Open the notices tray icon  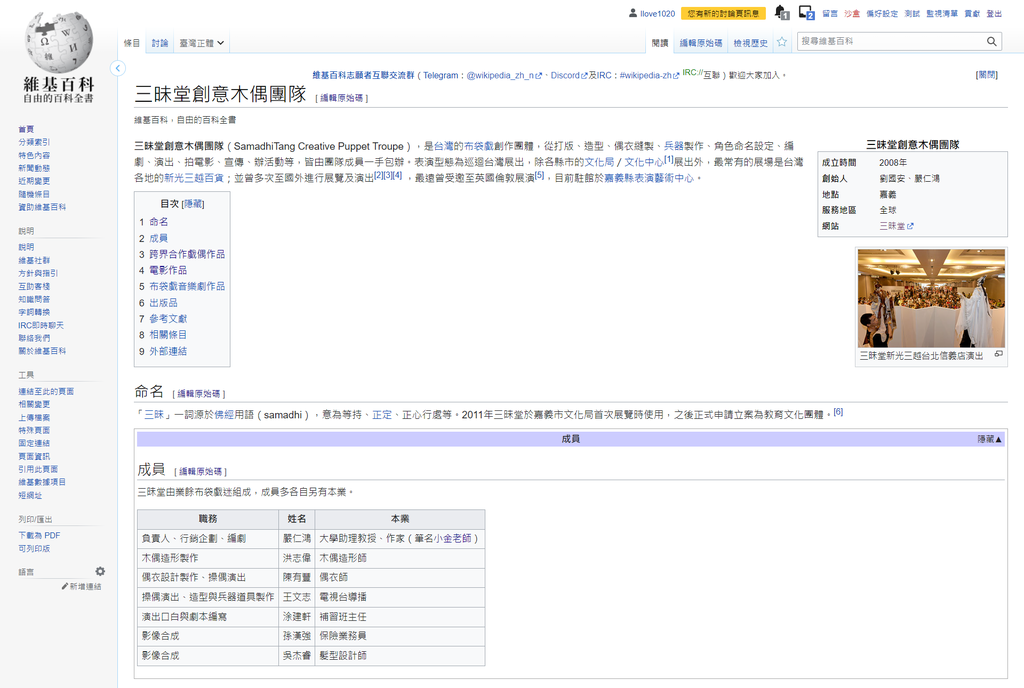pos(806,13)
